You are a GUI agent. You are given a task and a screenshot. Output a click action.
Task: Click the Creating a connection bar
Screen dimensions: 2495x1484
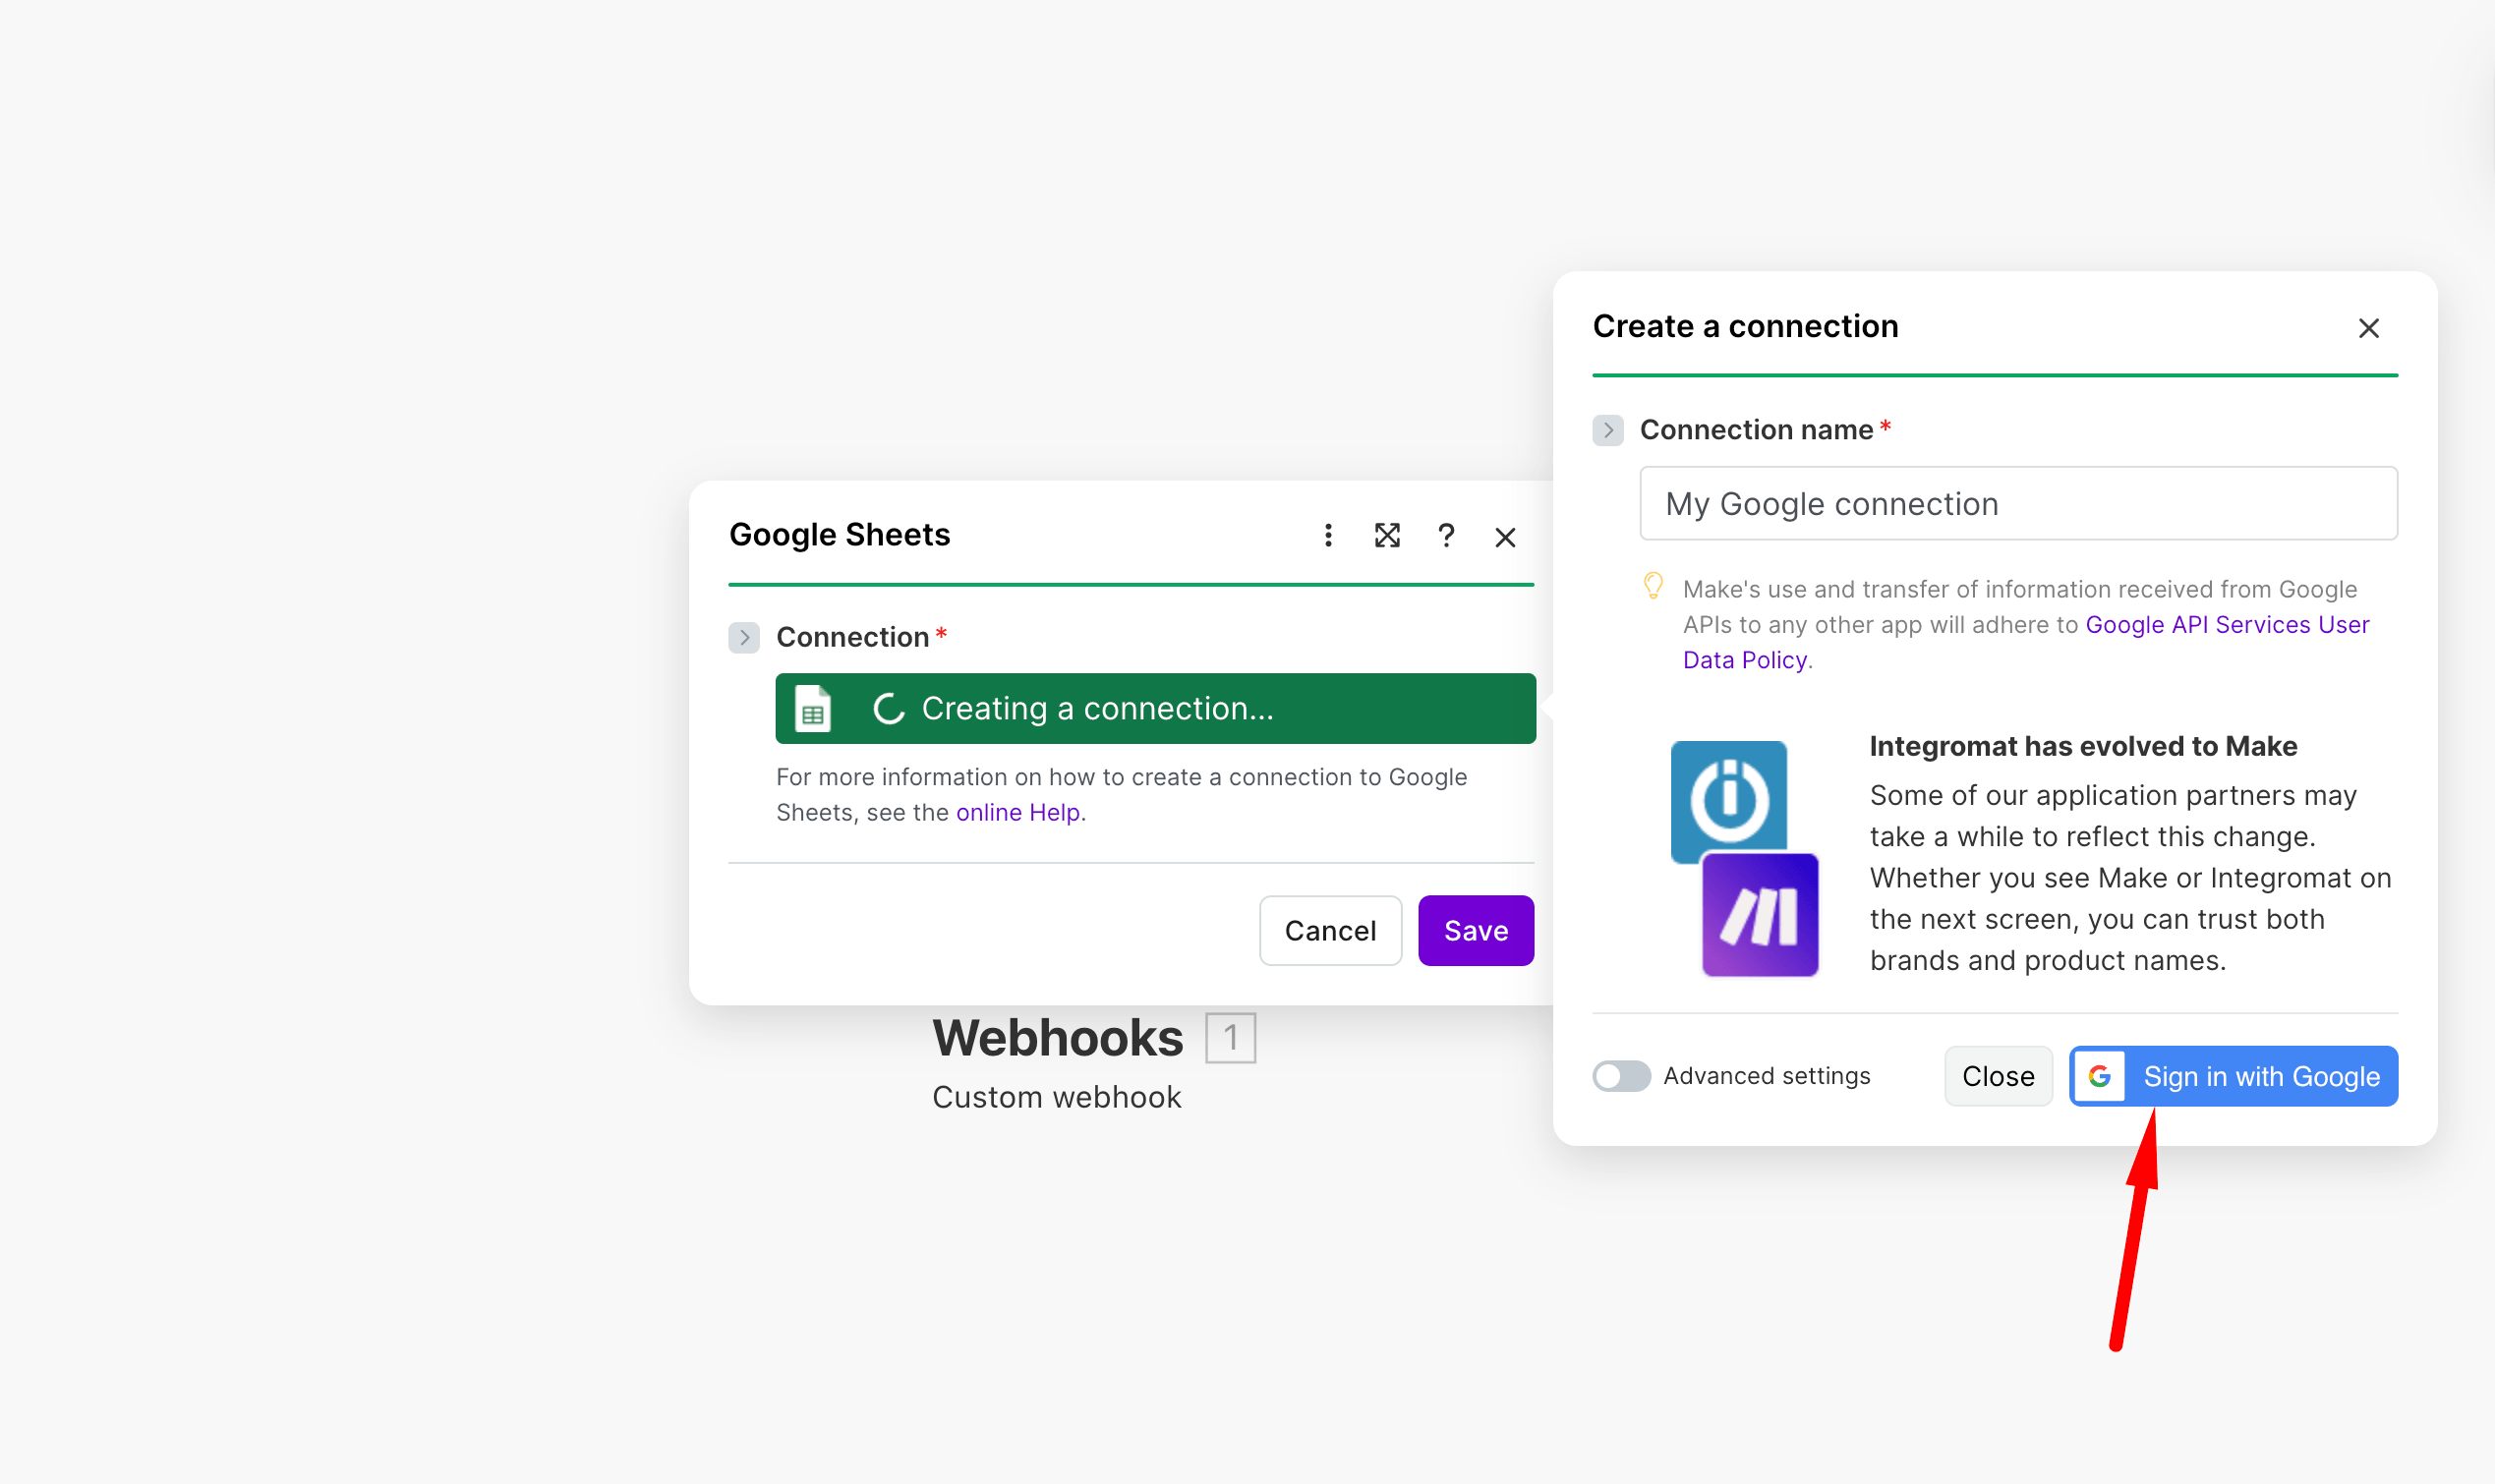(x=1156, y=709)
